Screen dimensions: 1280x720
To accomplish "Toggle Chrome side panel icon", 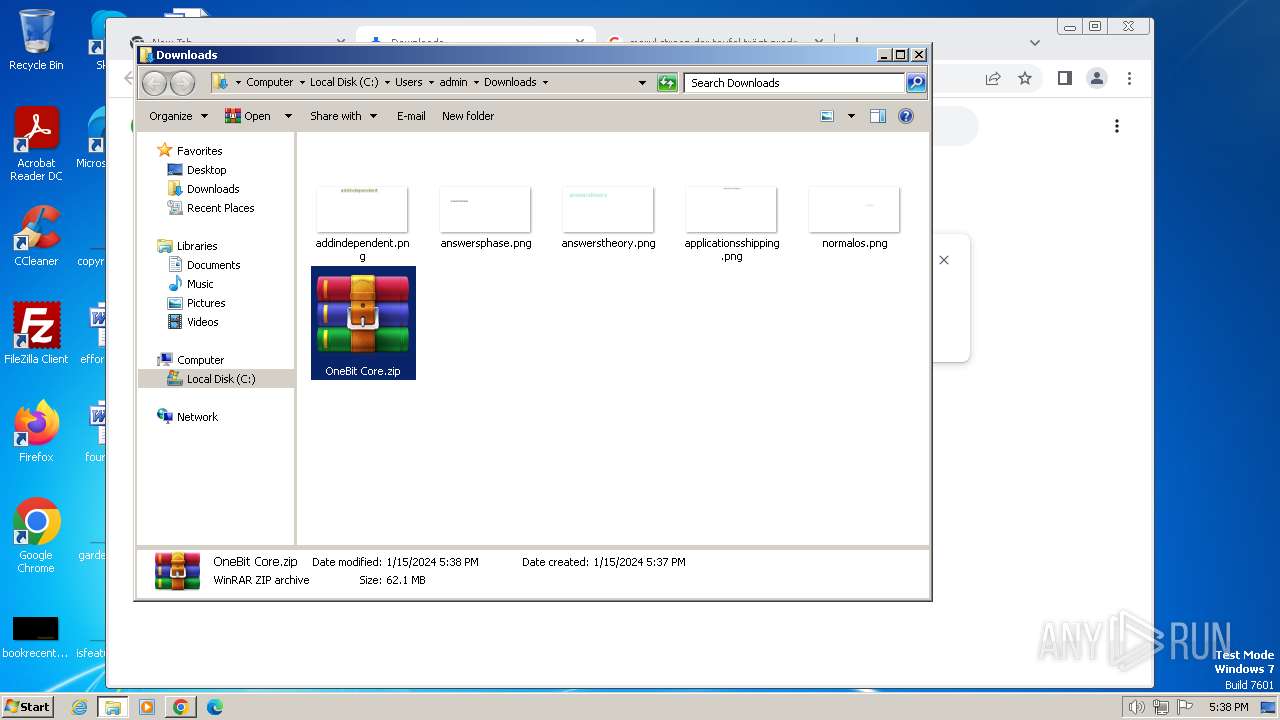I will pos(1065,78).
